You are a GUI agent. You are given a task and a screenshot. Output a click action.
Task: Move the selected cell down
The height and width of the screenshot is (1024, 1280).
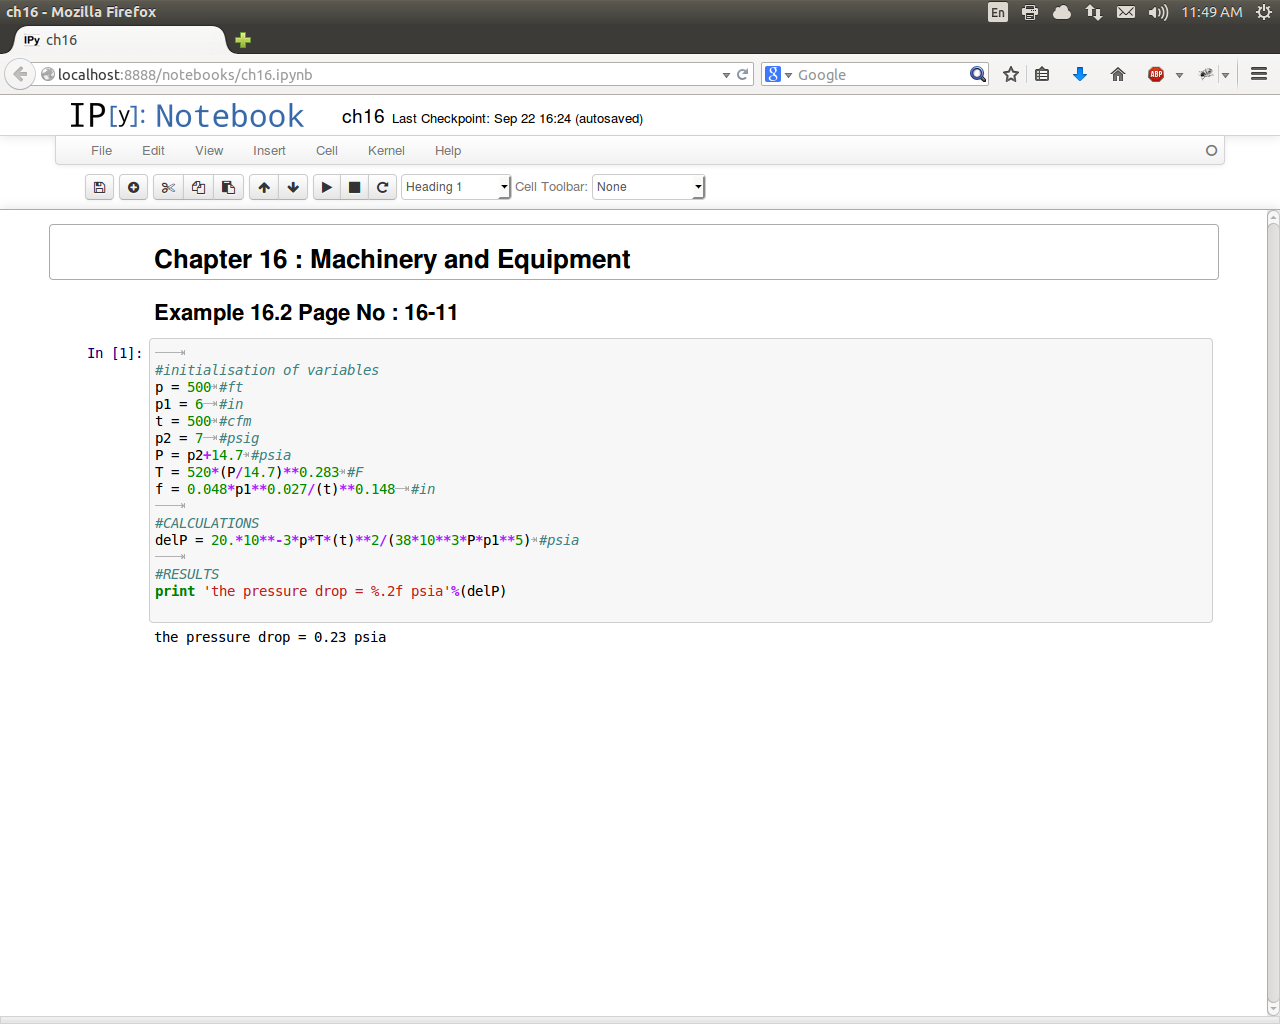[x=293, y=187]
